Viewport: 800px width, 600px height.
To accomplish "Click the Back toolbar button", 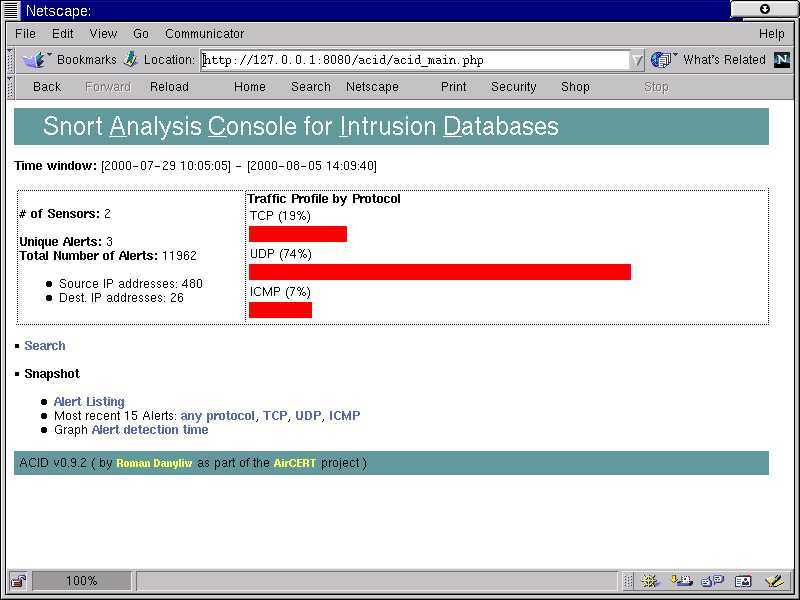I will click(x=47, y=87).
